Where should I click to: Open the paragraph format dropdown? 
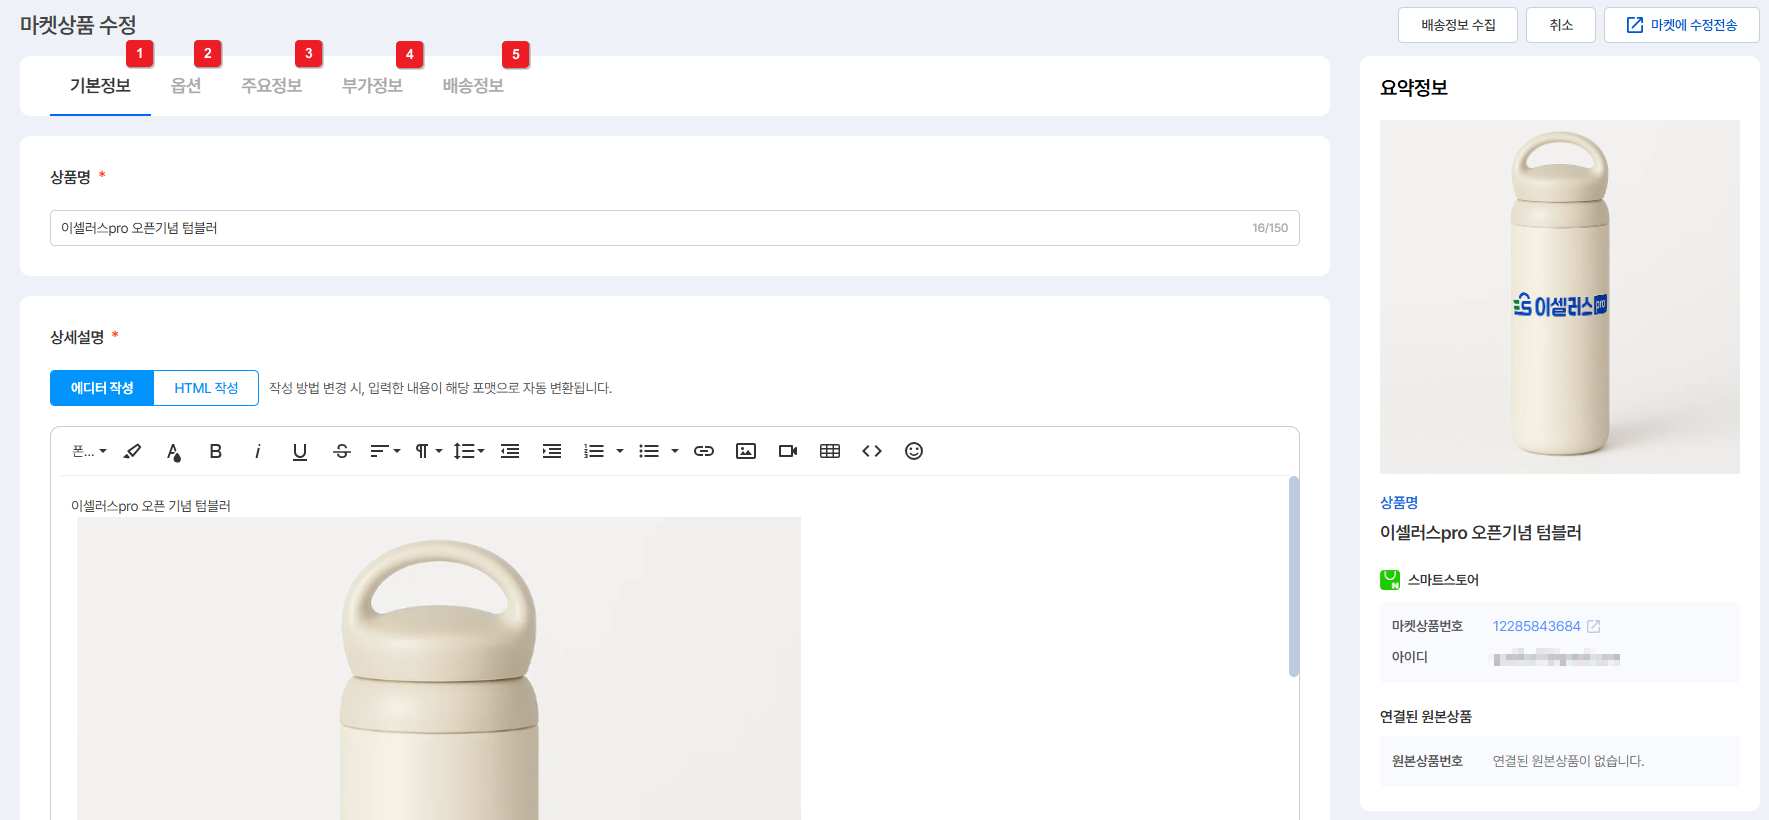(429, 451)
